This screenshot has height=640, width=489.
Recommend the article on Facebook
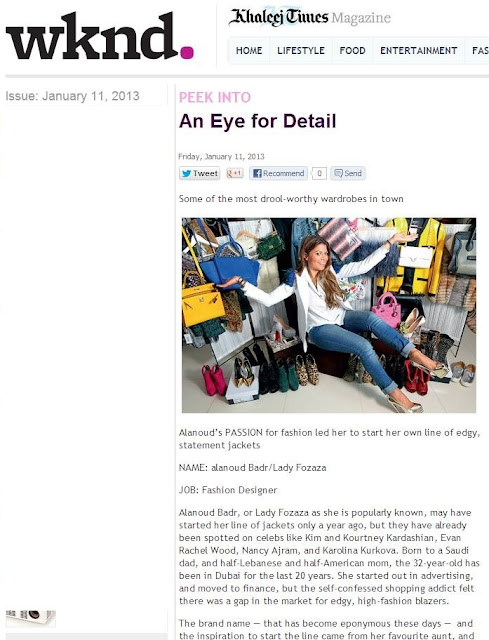278,173
